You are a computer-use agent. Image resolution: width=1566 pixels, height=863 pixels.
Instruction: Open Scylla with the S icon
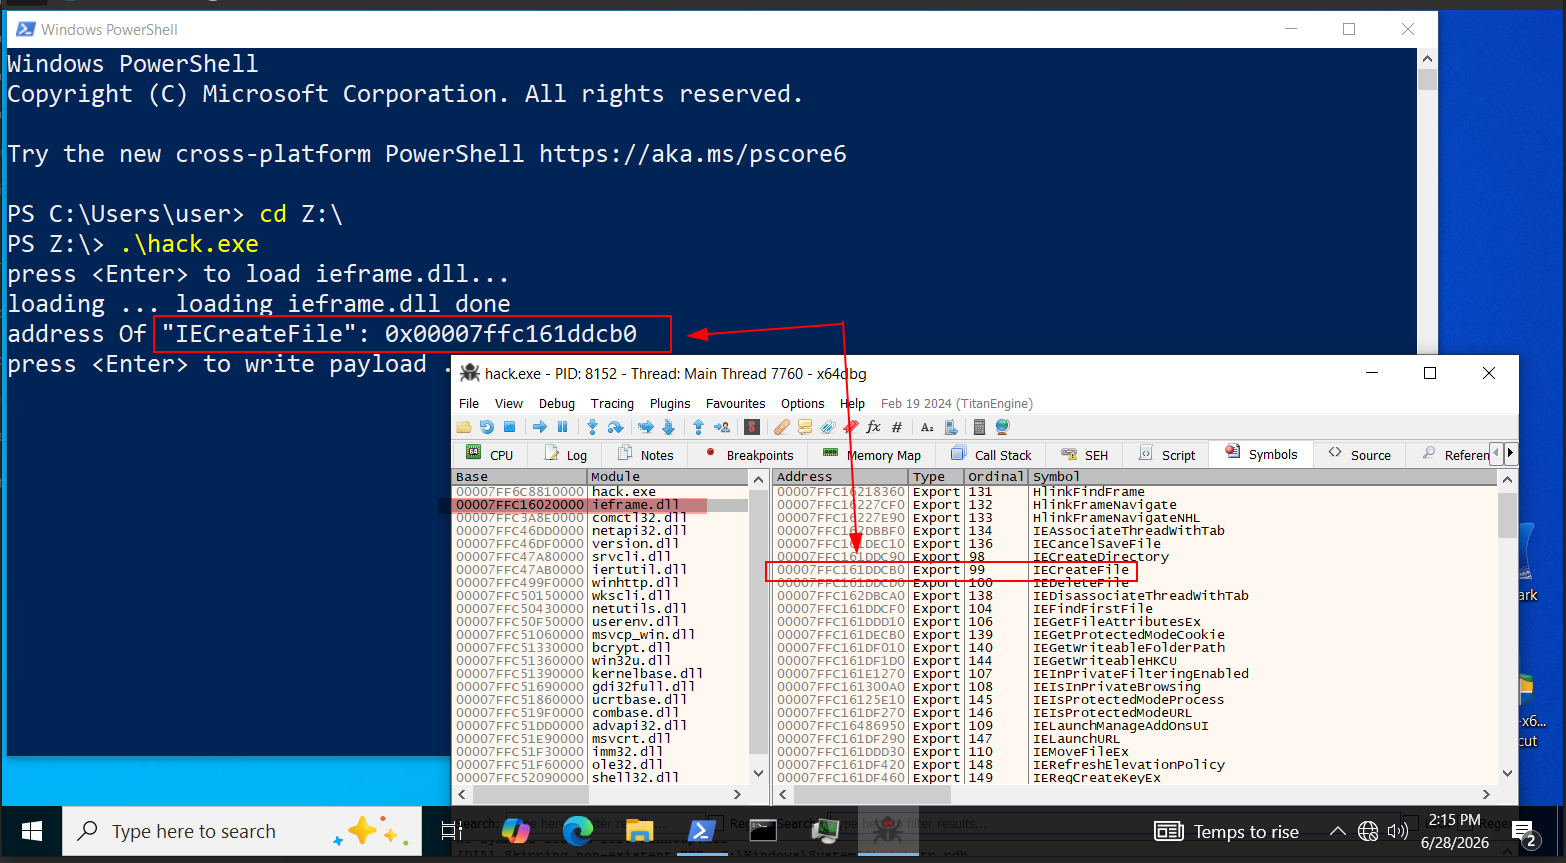752,427
